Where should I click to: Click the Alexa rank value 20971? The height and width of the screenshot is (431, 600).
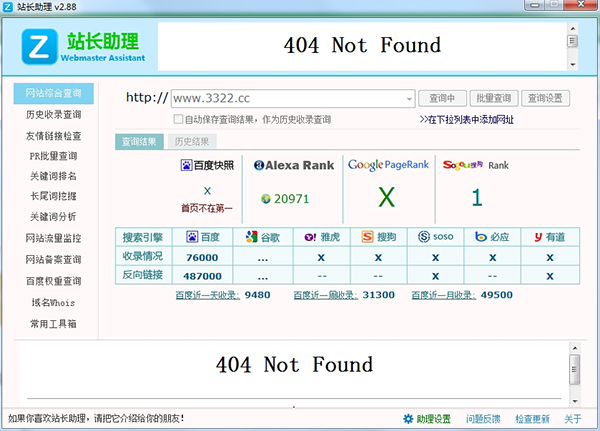click(x=292, y=199)
